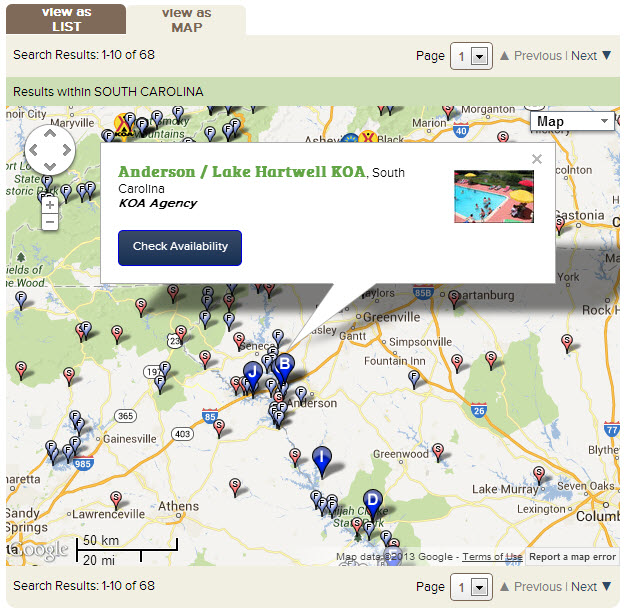Close the campground info popup

tap(537, 159)
